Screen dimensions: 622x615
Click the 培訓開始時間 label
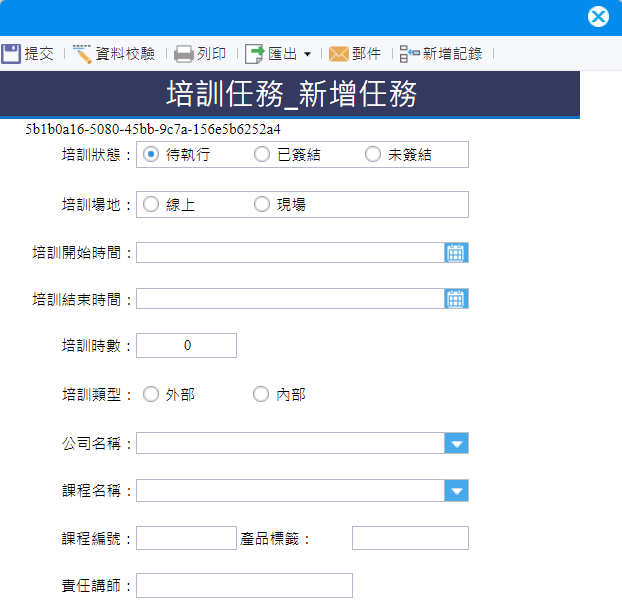pos(82,252)
